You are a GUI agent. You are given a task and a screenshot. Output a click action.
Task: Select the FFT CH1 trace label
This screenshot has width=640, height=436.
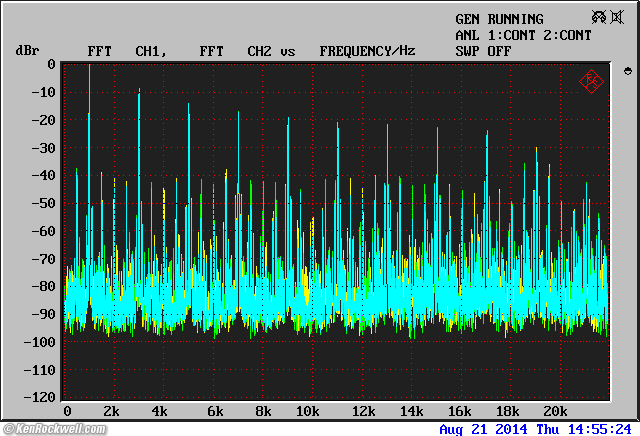click(x=126, y=51)
